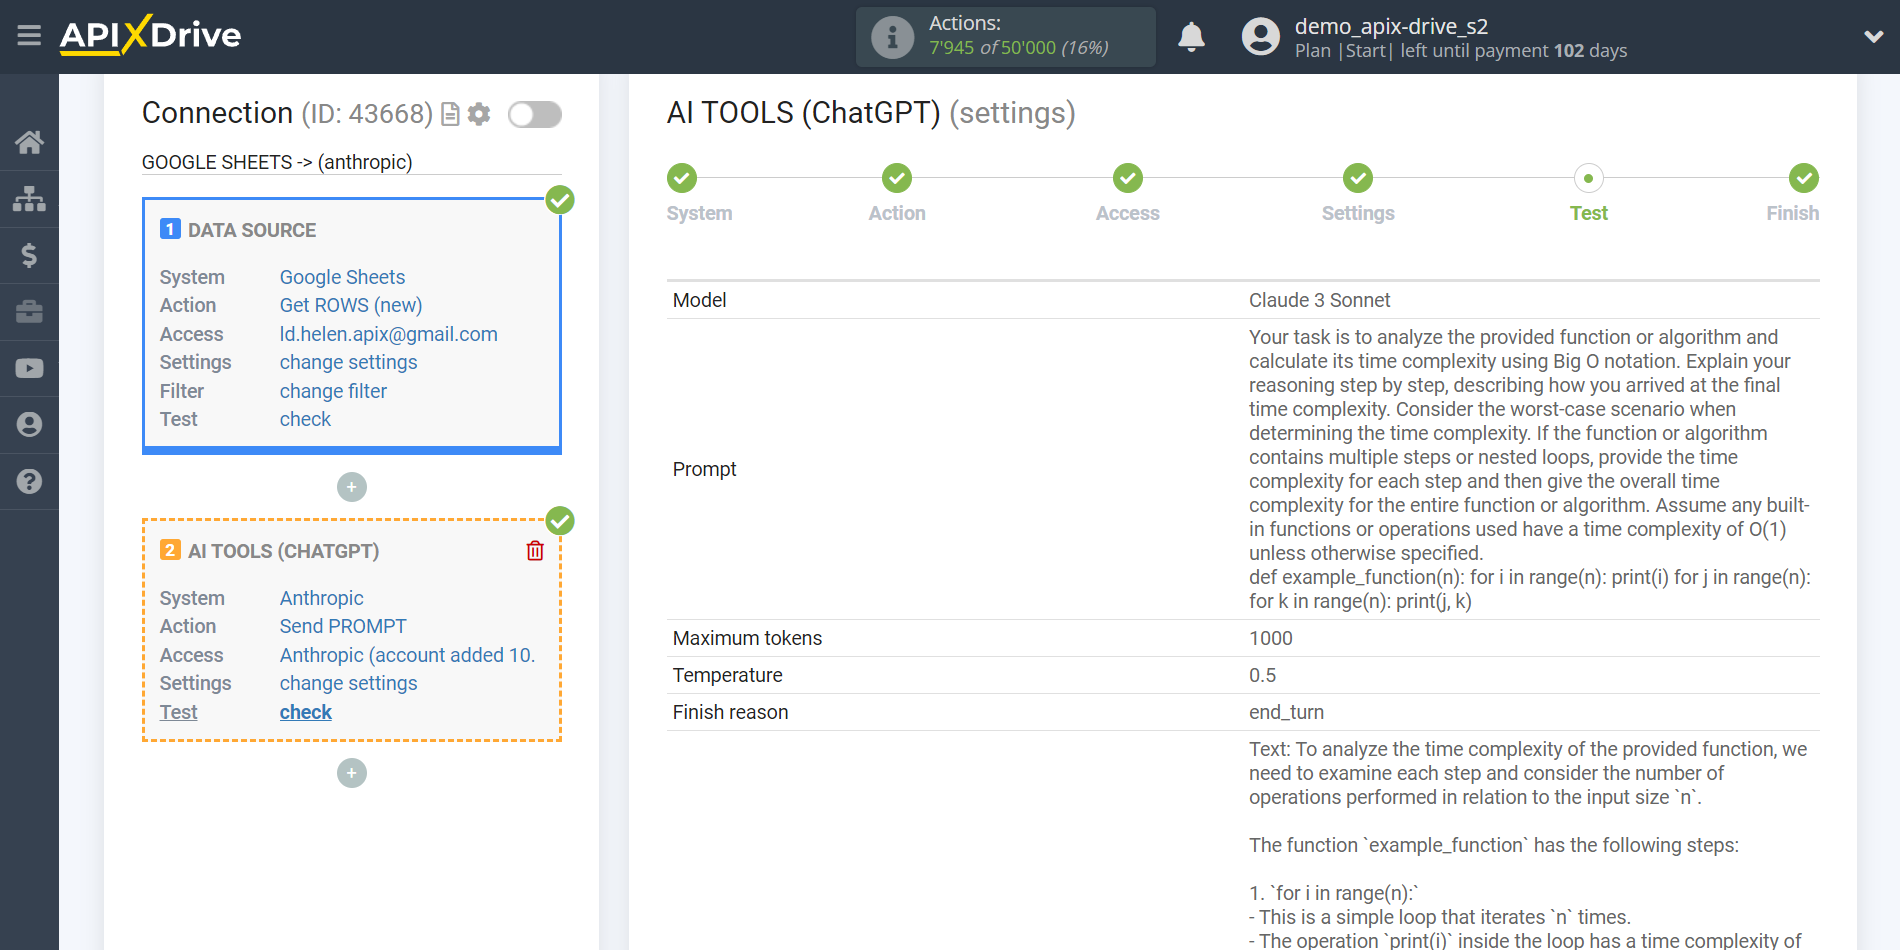Select the Claude 3 Sonnet model value
Screen dimensions: 1900x950
click(1319, 300)
